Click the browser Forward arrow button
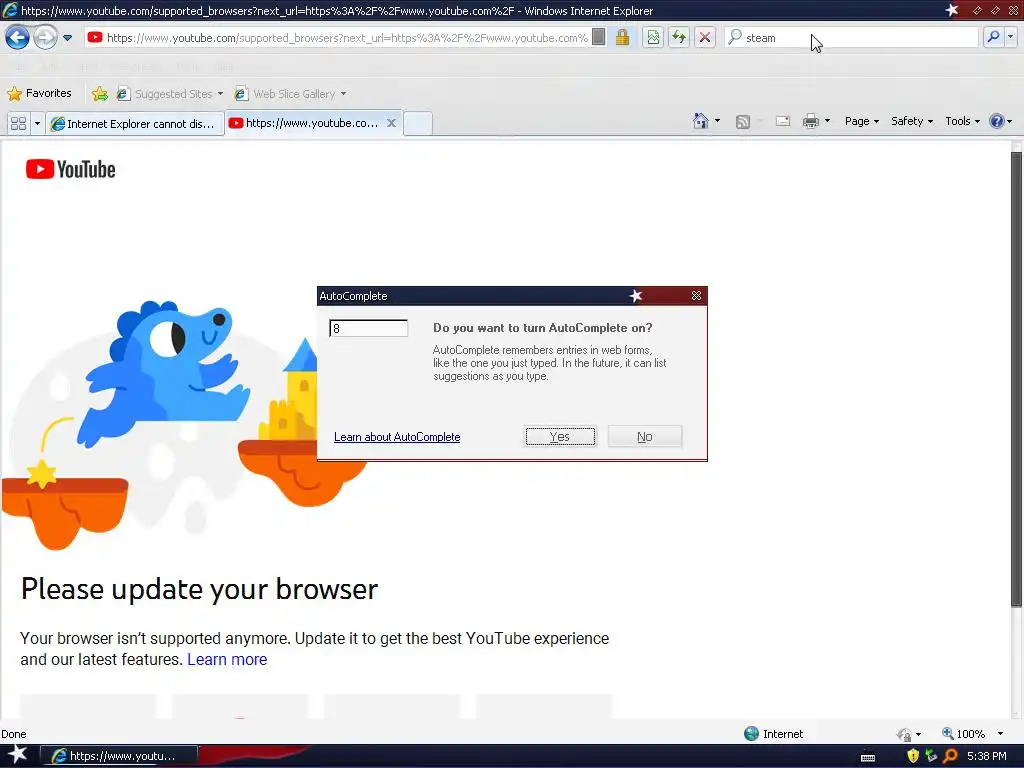Viewport: 1024px width, 768px height. 45,37
